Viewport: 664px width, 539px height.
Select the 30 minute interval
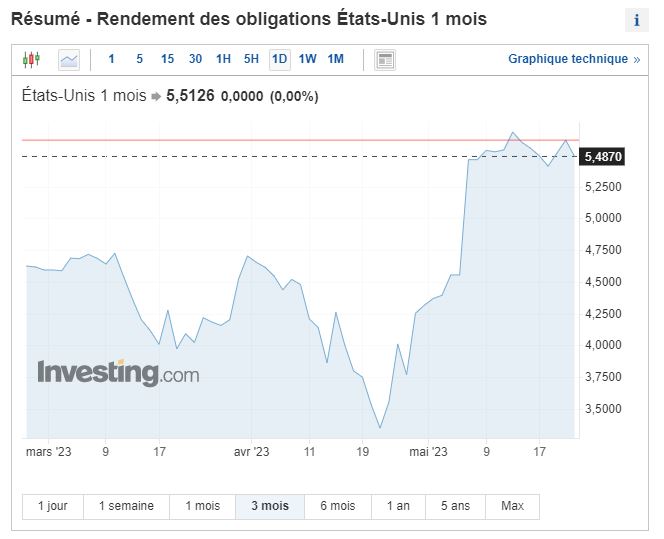(195, 60)
